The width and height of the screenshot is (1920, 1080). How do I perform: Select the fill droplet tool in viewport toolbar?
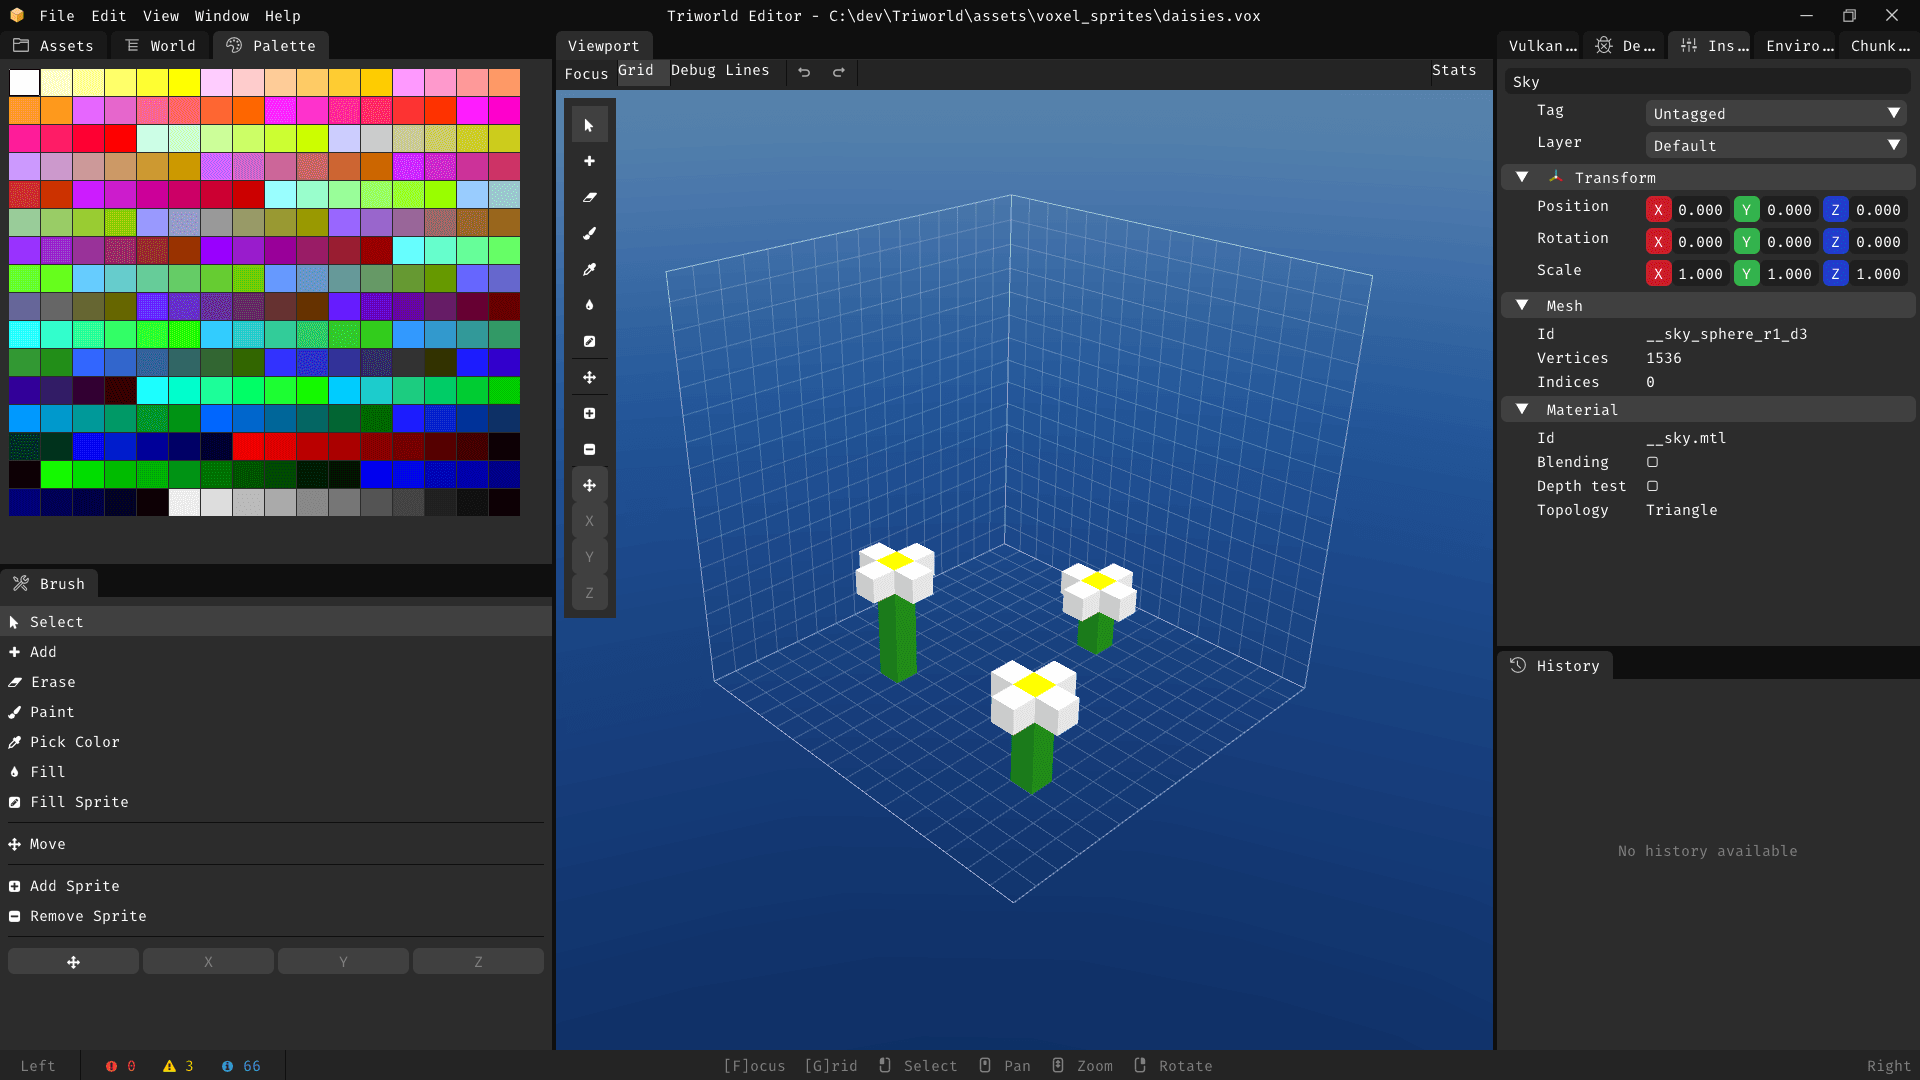[x=589, y=305]
